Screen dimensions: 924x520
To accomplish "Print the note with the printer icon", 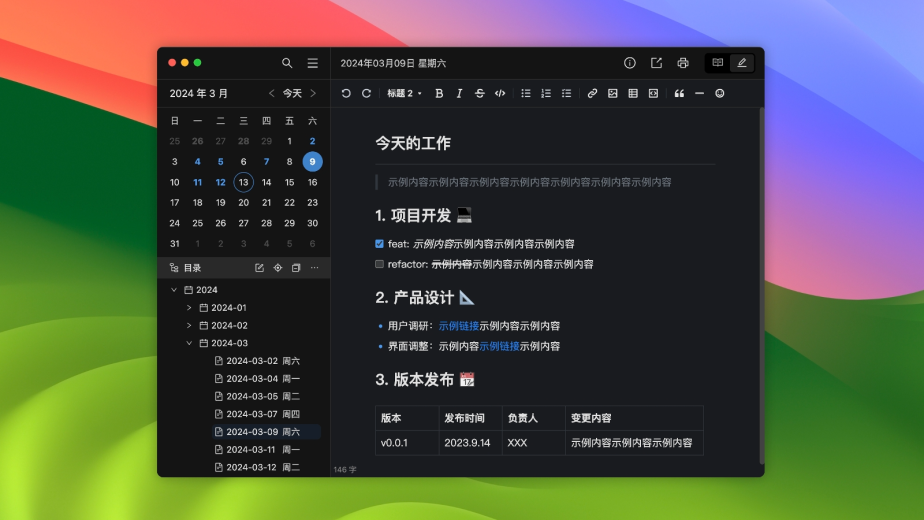I will [683, 63].
